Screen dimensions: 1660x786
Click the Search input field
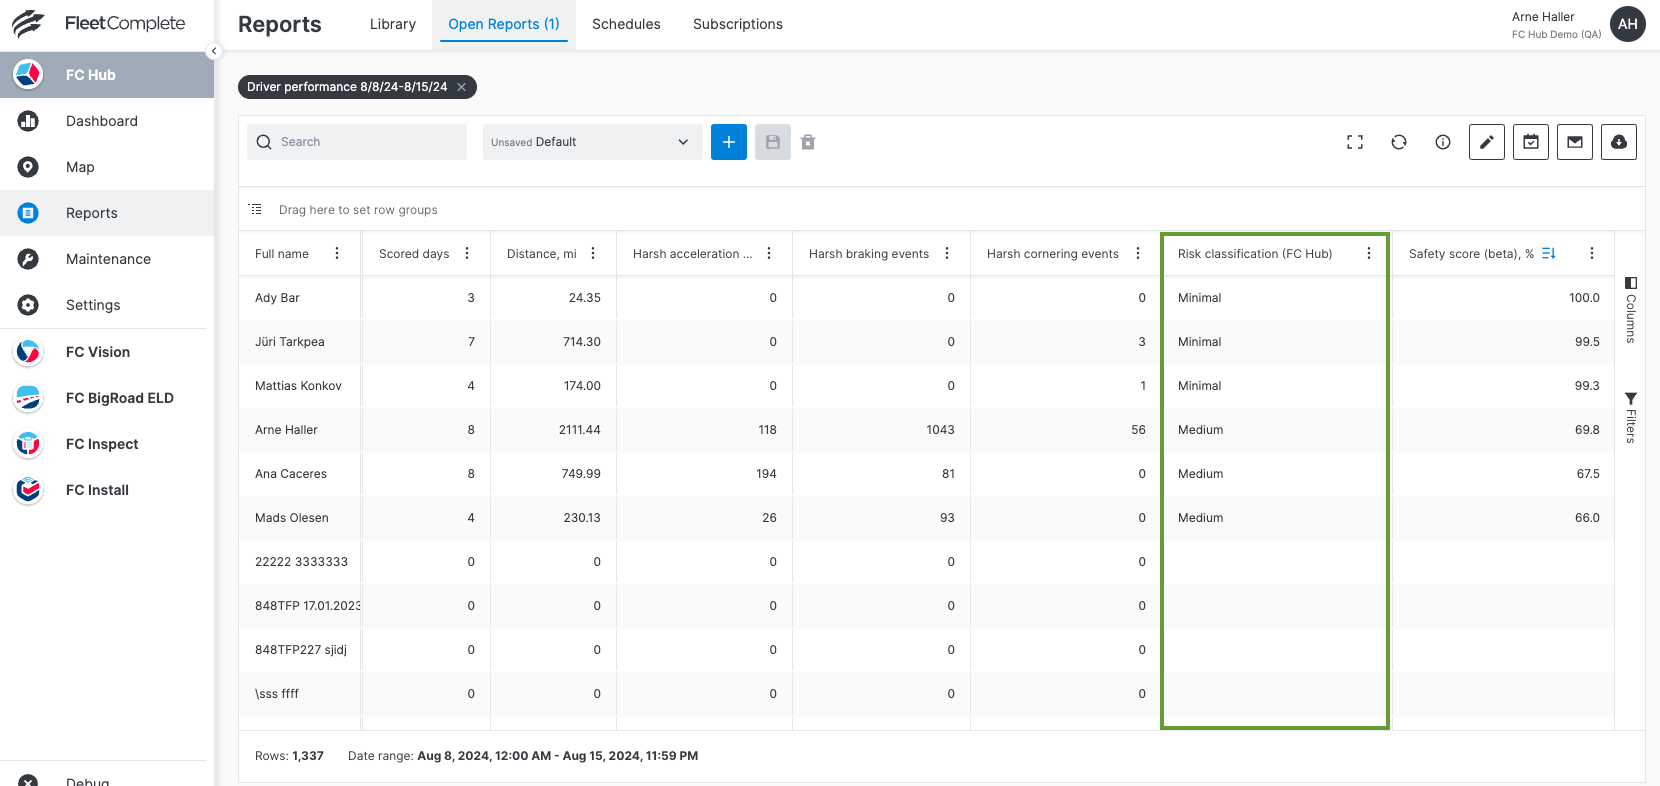pyautogui.click(x=357, y=142)
